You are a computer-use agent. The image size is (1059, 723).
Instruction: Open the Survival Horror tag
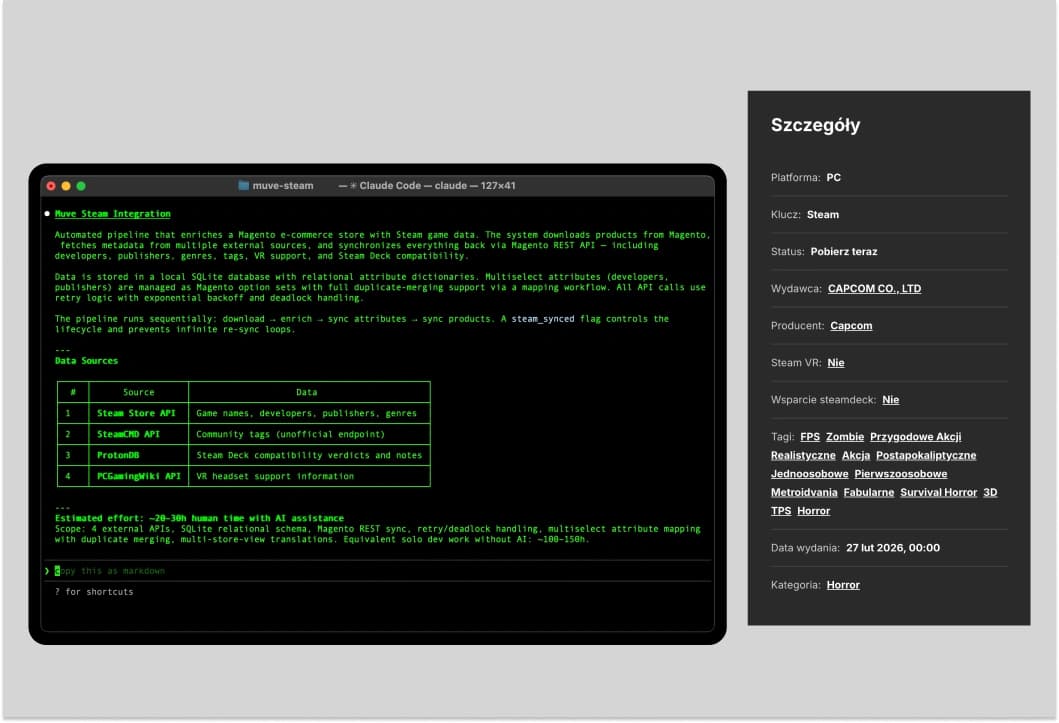tap(939, 493)
